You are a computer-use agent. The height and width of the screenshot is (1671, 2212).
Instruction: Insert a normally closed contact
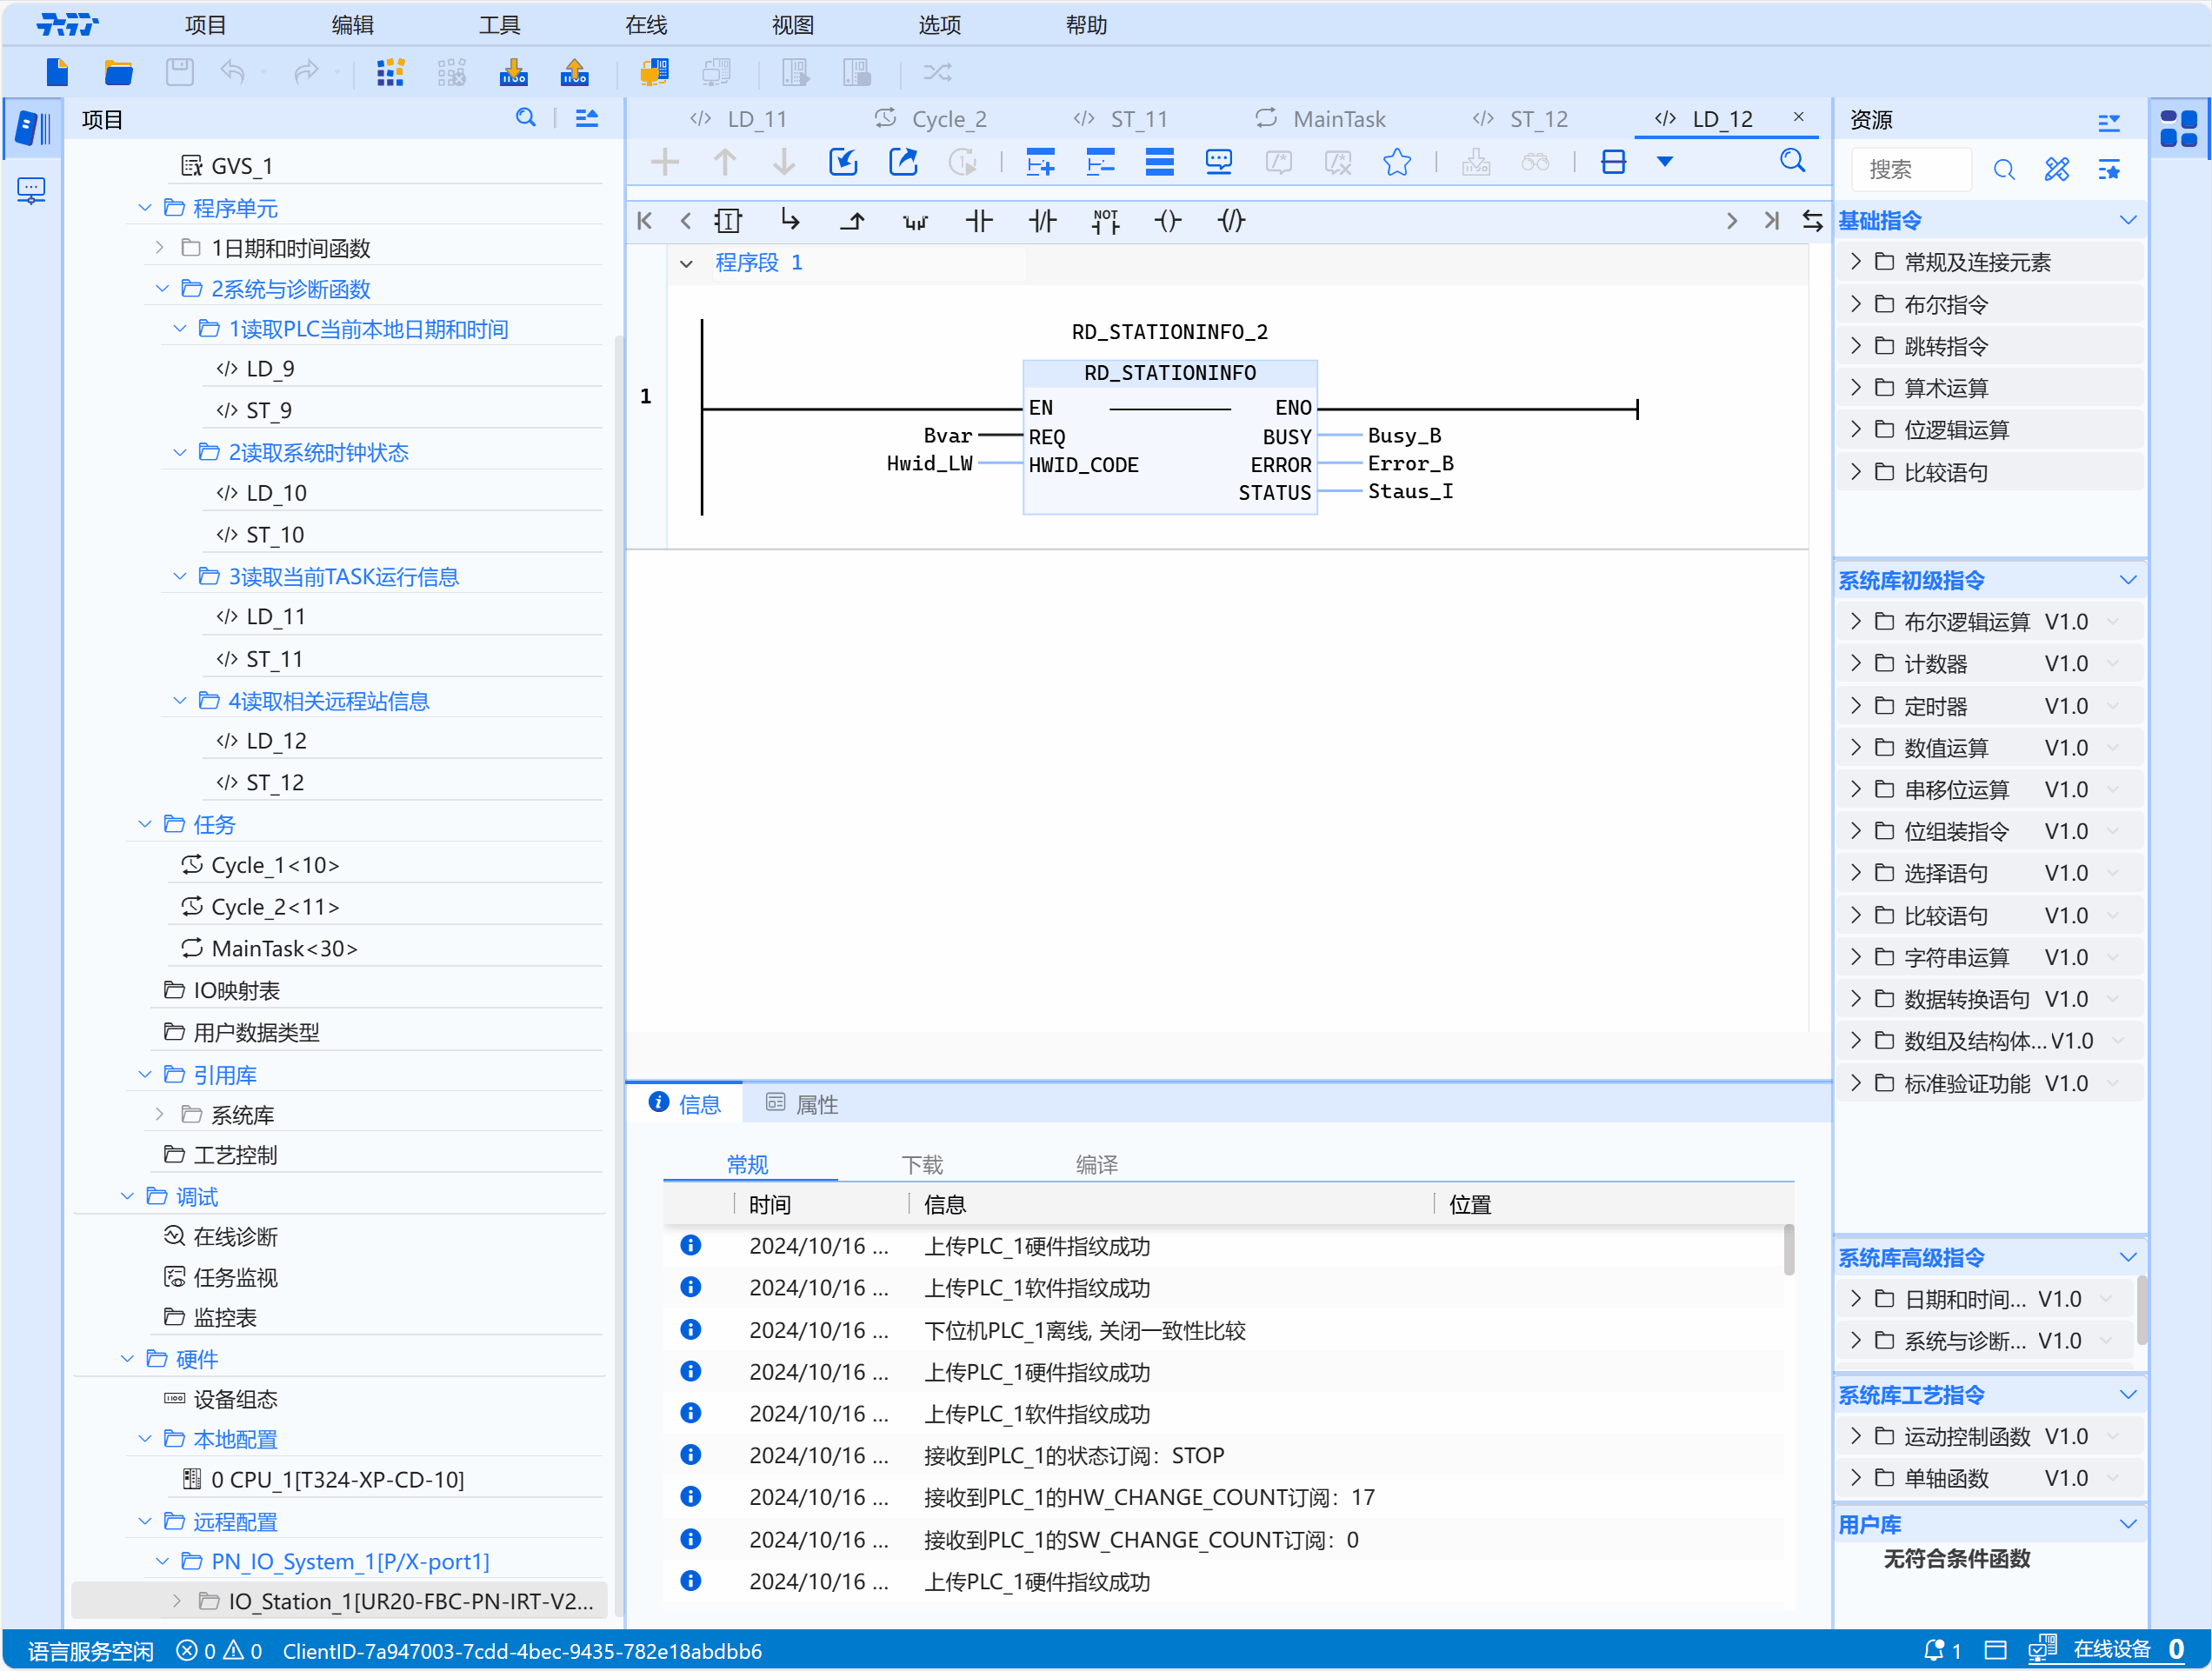[1042, 221]
